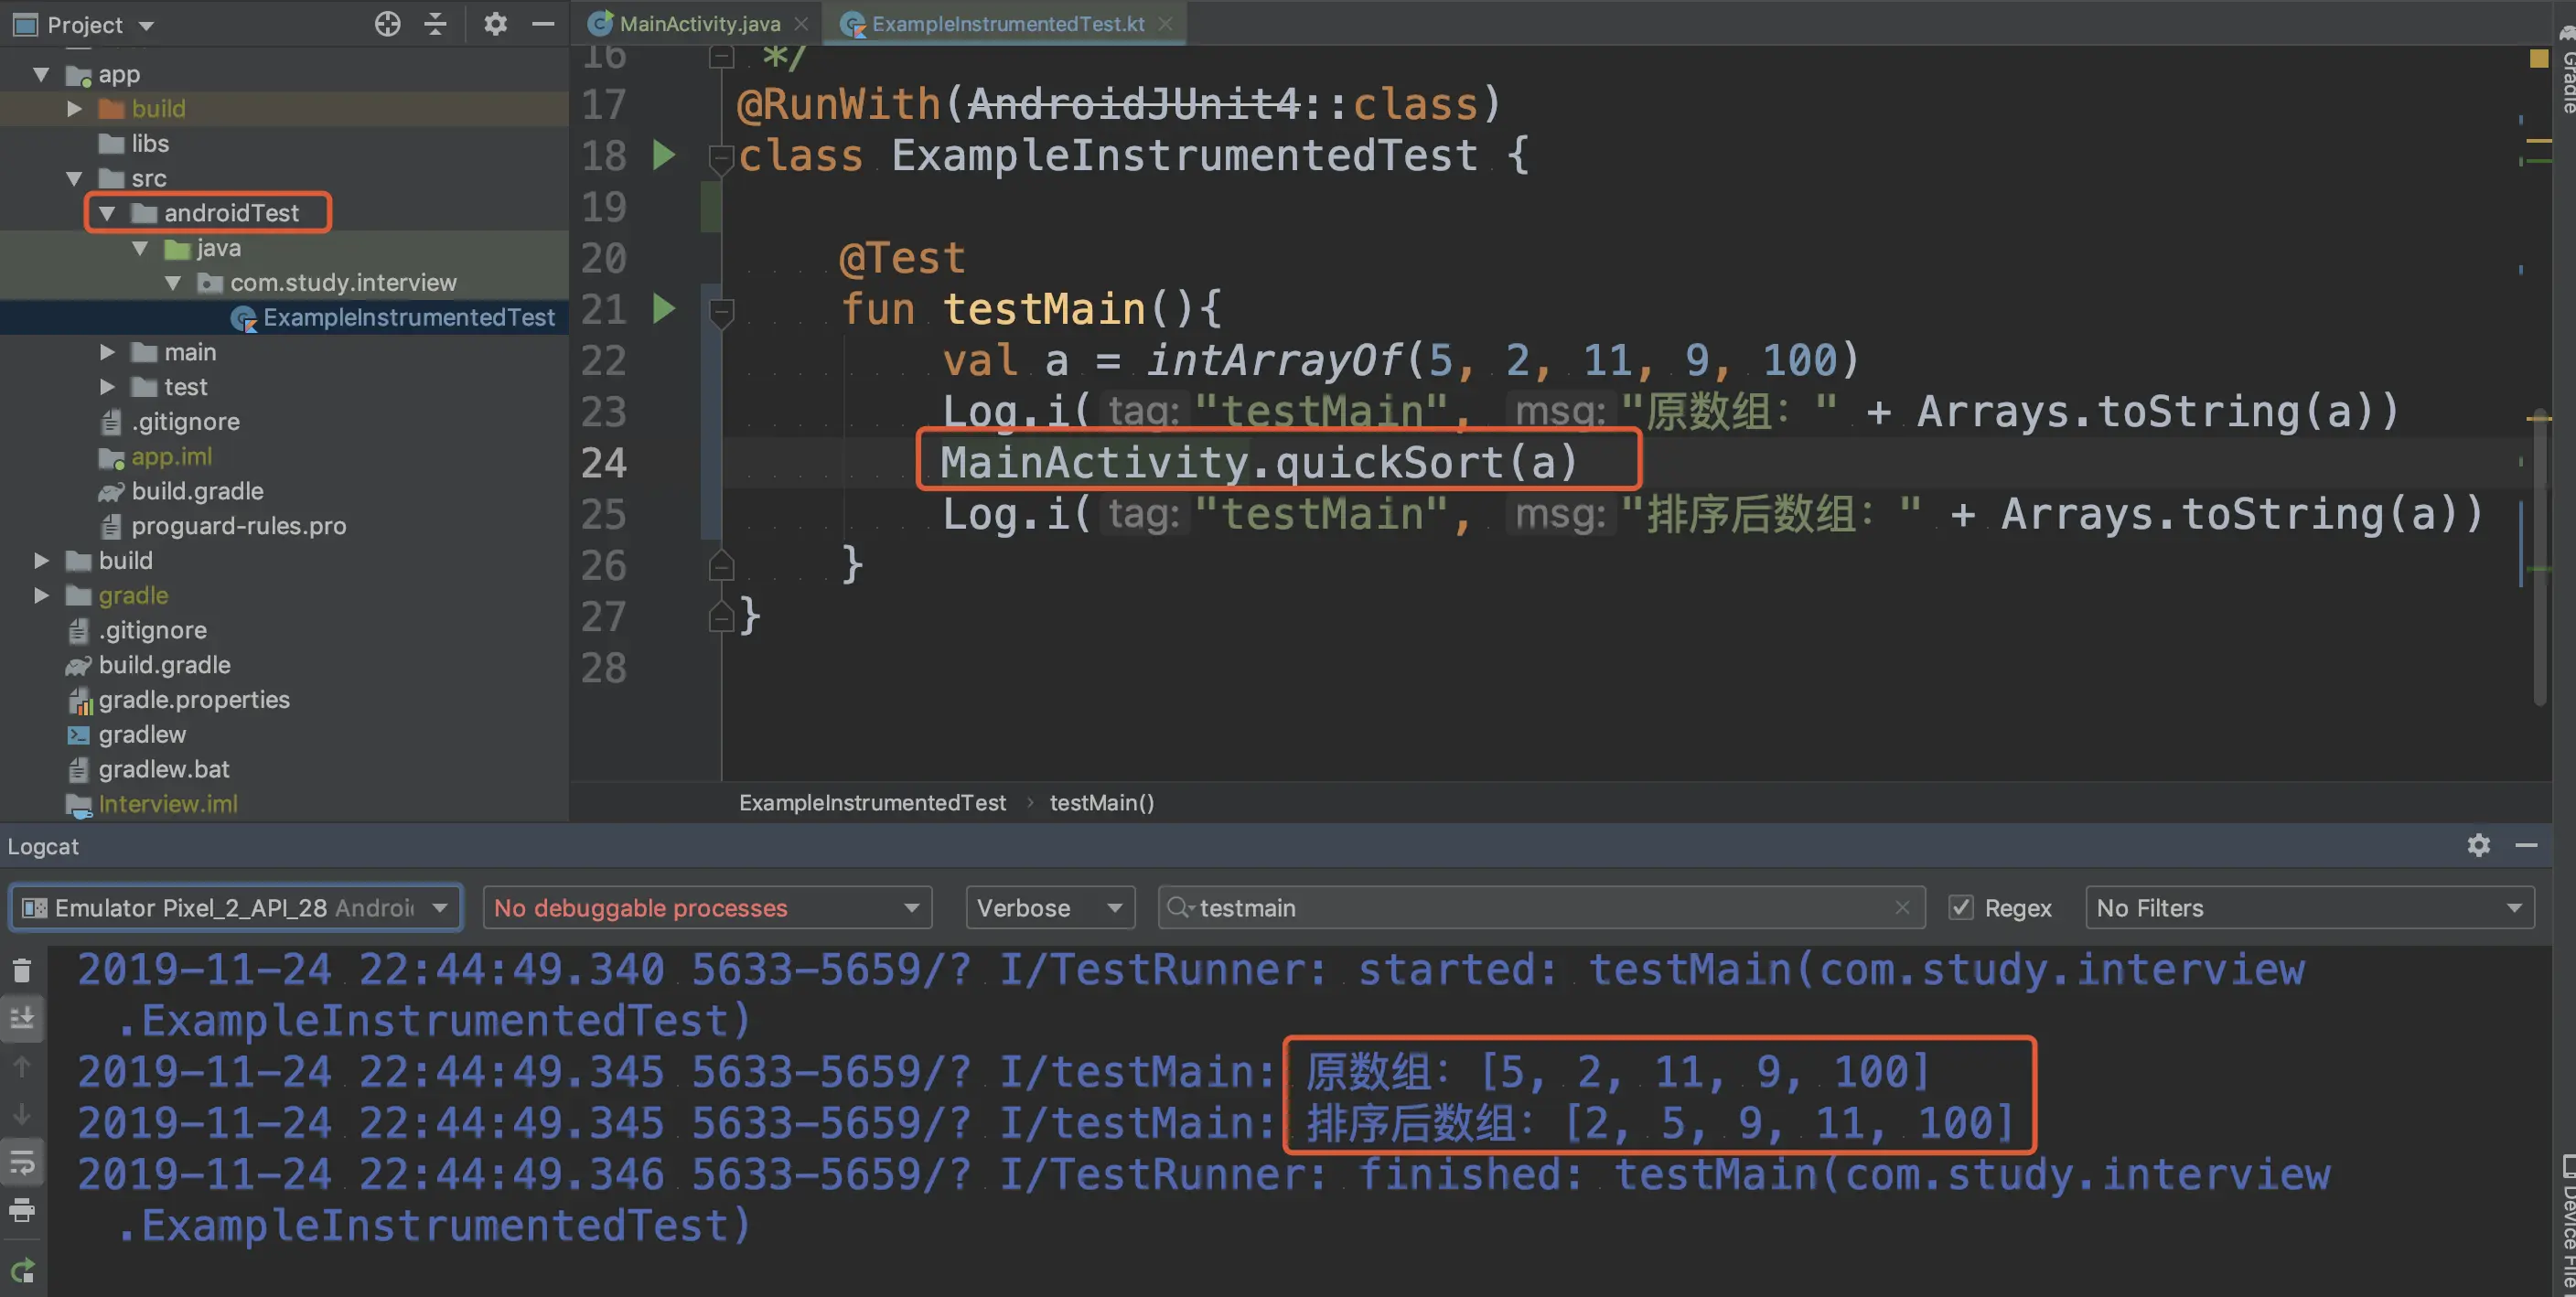Image resolution: width=2576 pixels, height=1297 pixels.
Task: Select ExampleInstrumentedTest file in project tree
Action: tap(408, 317)
